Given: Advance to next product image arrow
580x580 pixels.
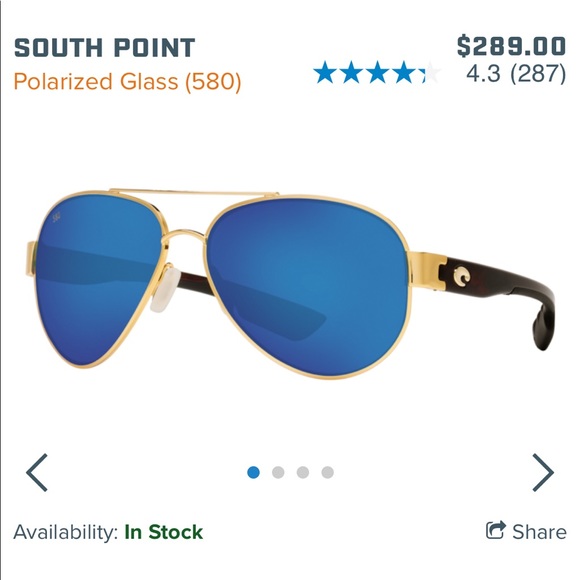Looking at the screenshot, I should (x=543, y=472).
